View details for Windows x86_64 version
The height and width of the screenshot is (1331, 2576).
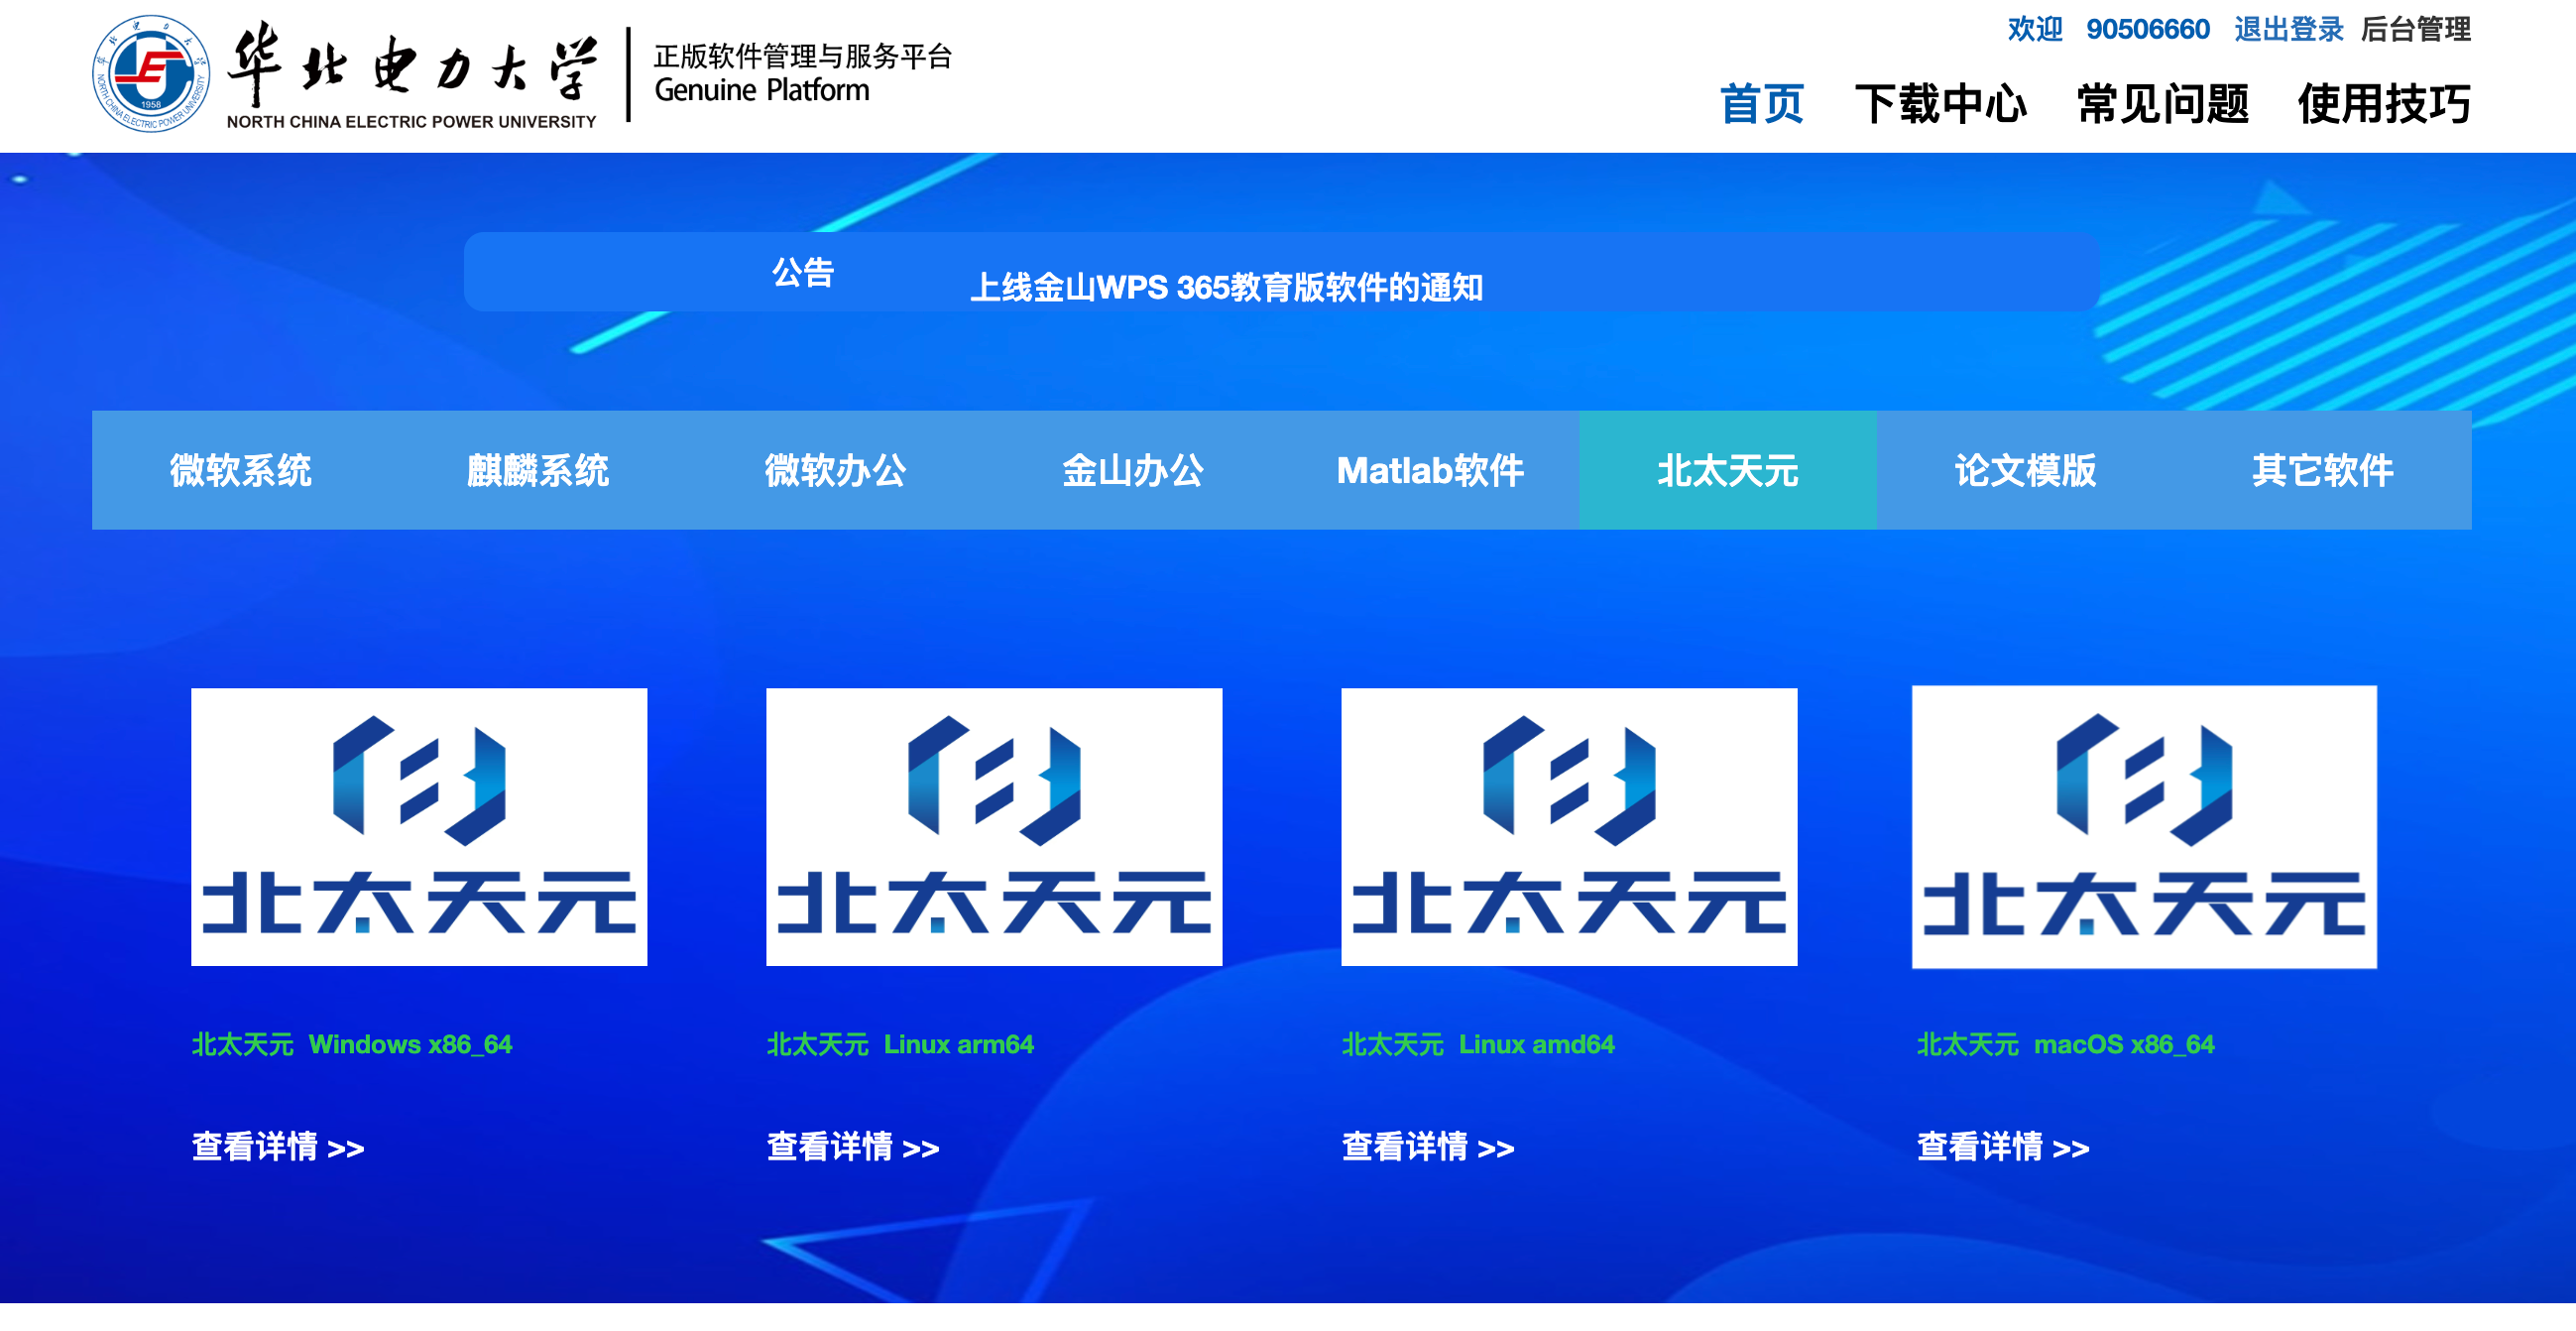(278, 1147)
